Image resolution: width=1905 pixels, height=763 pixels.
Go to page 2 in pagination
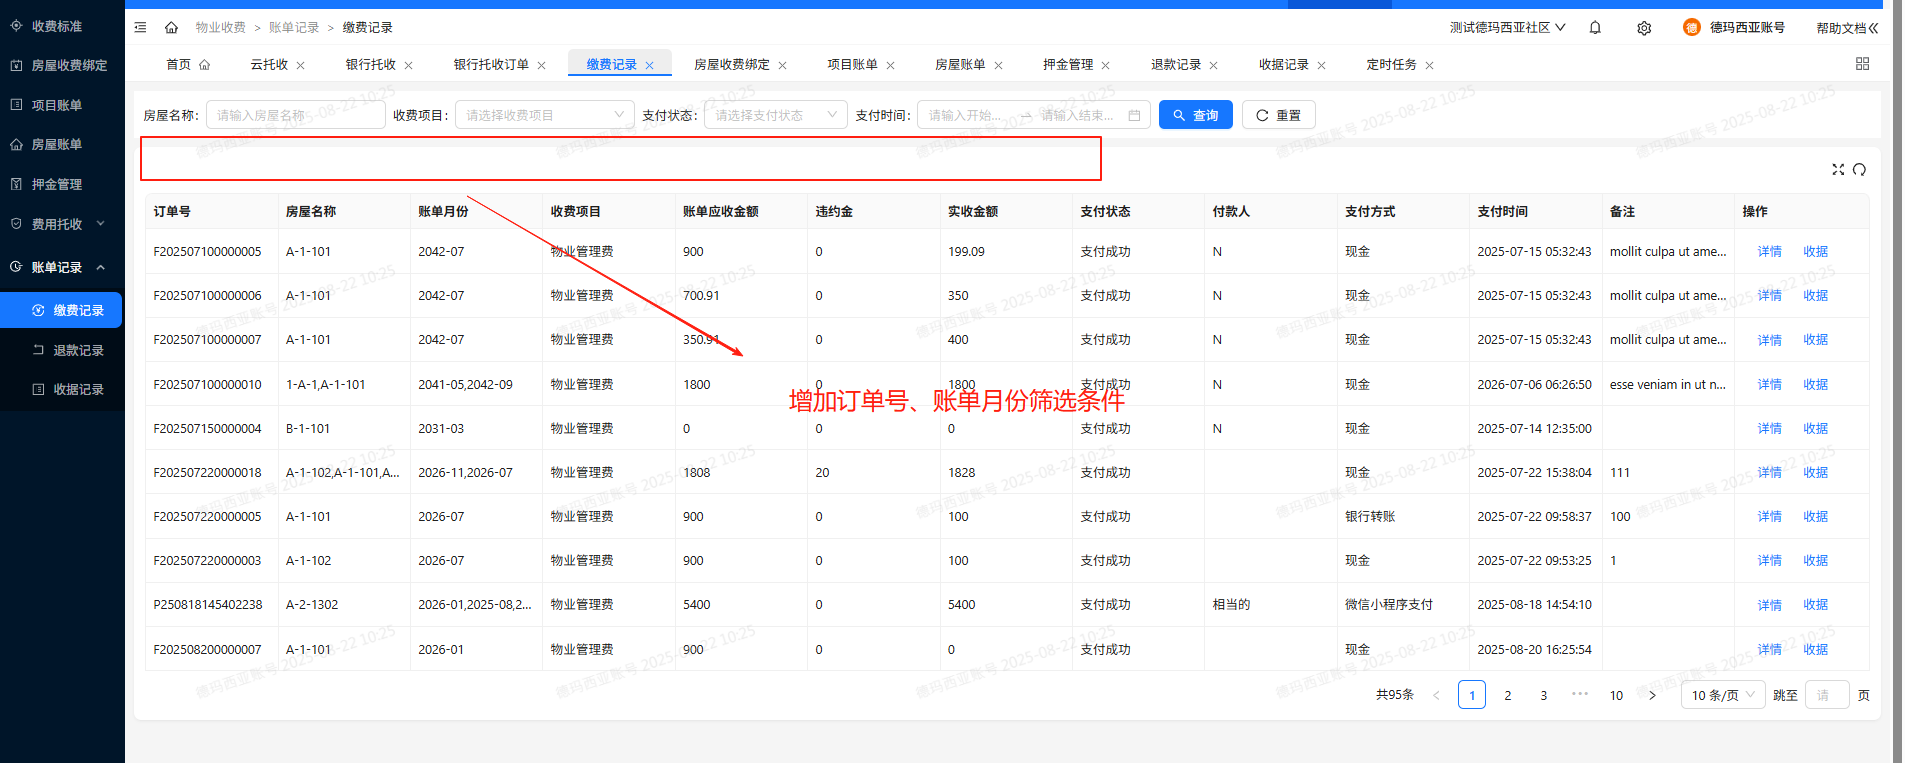pyautogui.click(x=1507, y=695)
